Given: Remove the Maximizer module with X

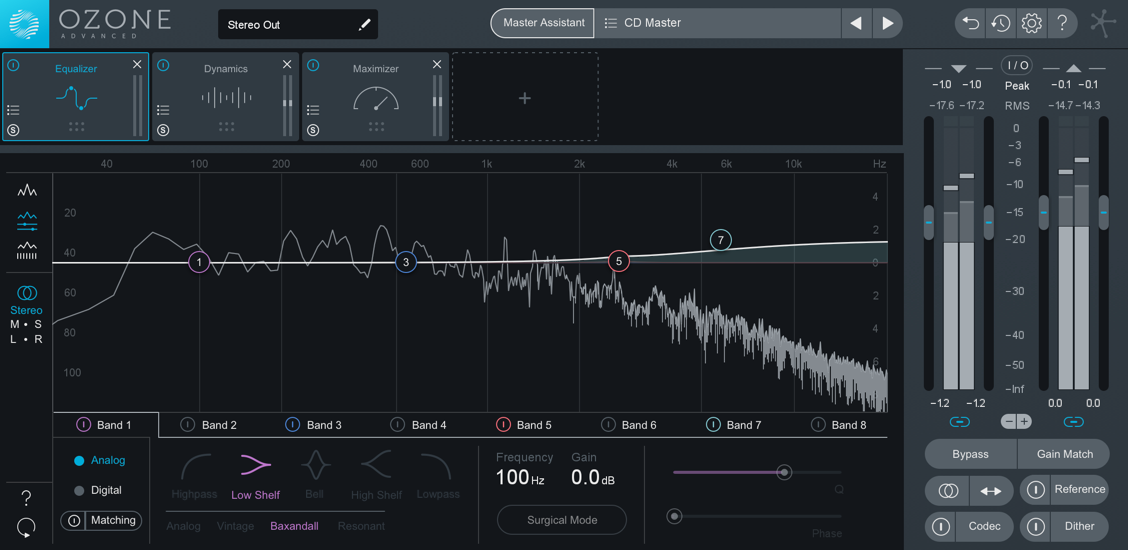Looking at the screenshot, I should pyautogui.click(x=437, y=65).
